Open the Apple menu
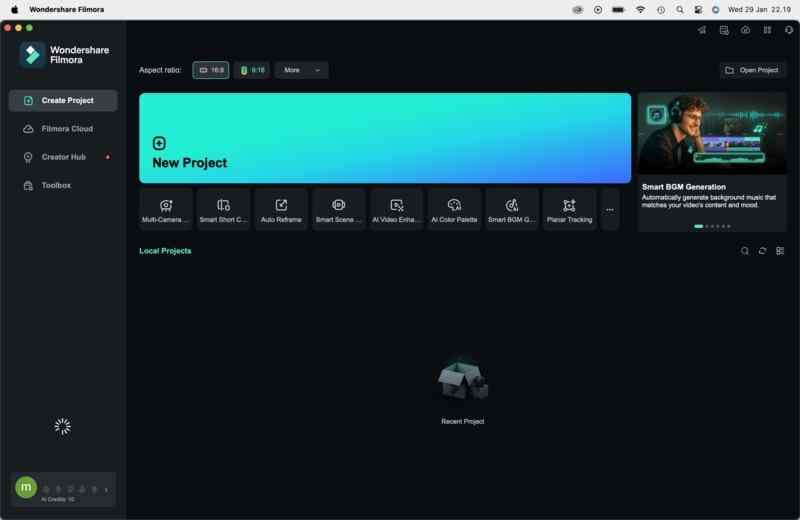This screenshot has width=800, height=520. (14, 9)
